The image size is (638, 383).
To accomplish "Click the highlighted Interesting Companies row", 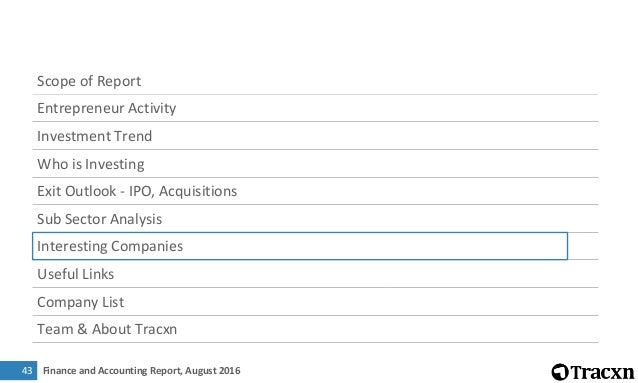I will point(300,246).
